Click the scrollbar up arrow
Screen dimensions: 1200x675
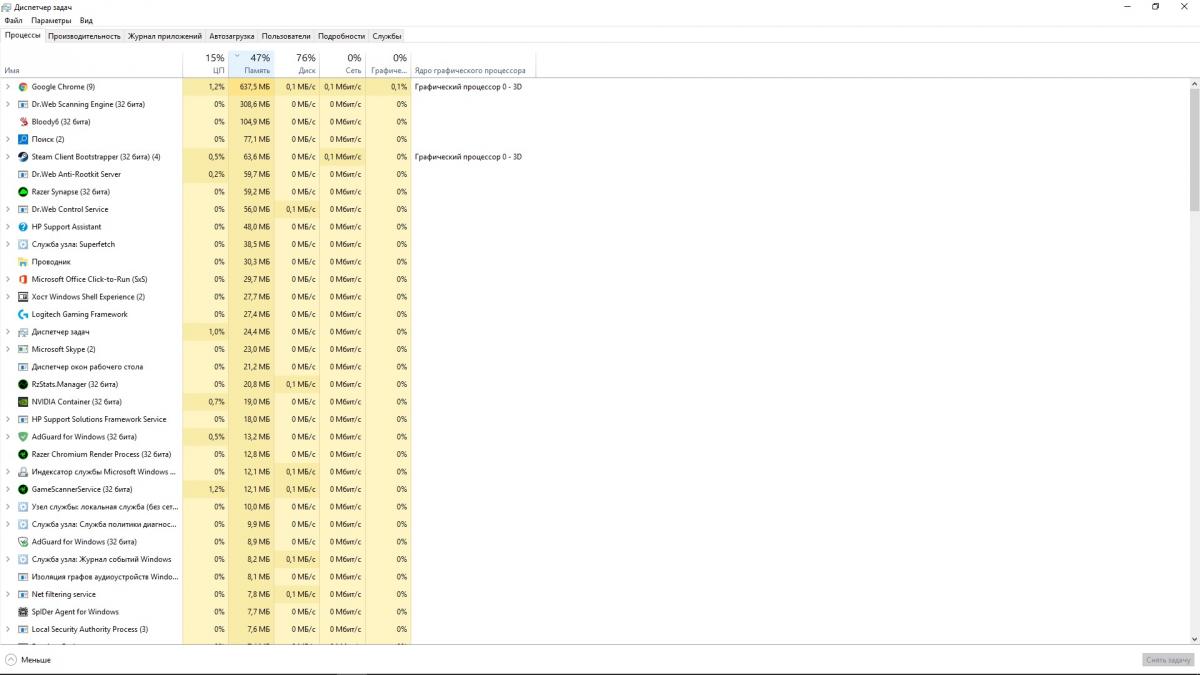pos(1194,83)
